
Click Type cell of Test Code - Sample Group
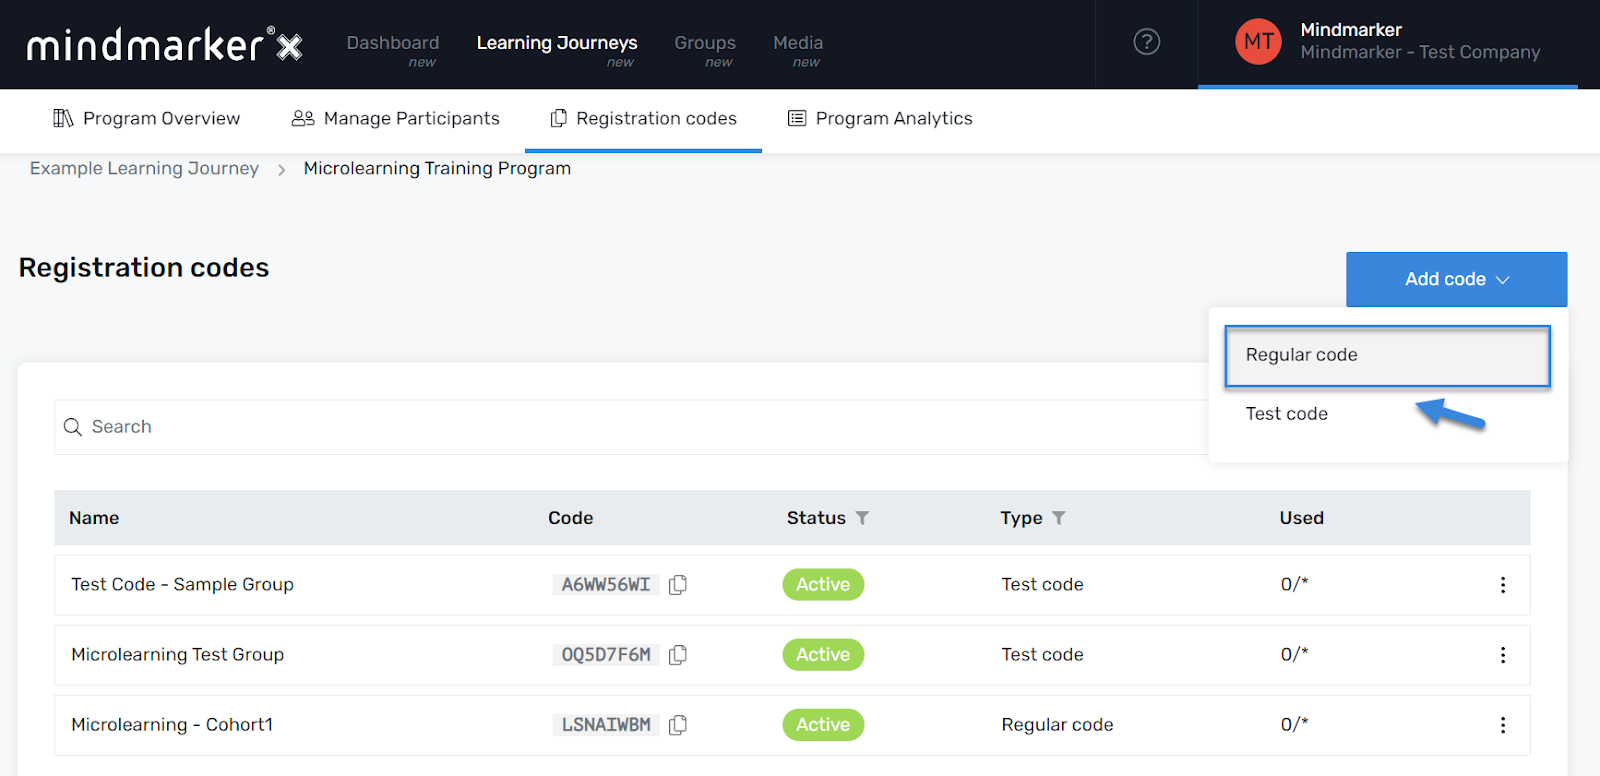1042,584
